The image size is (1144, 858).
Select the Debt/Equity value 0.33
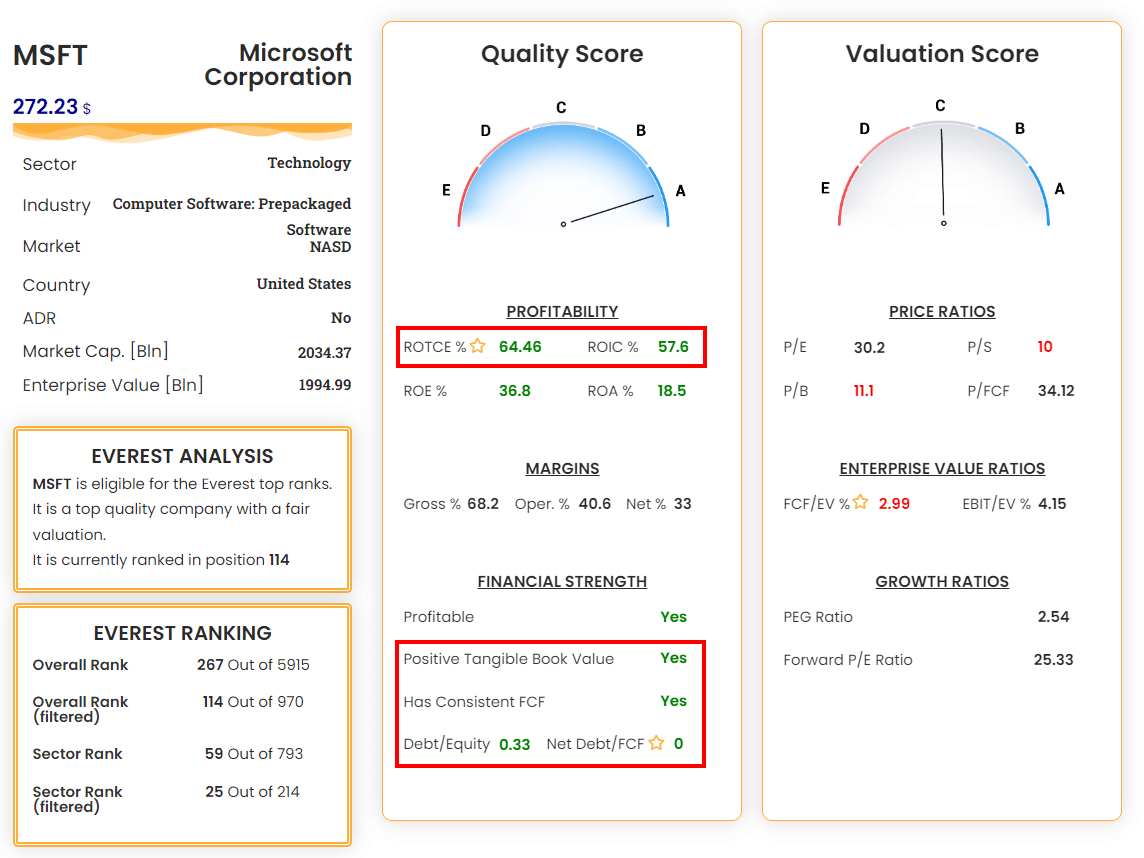coord(514,744)
